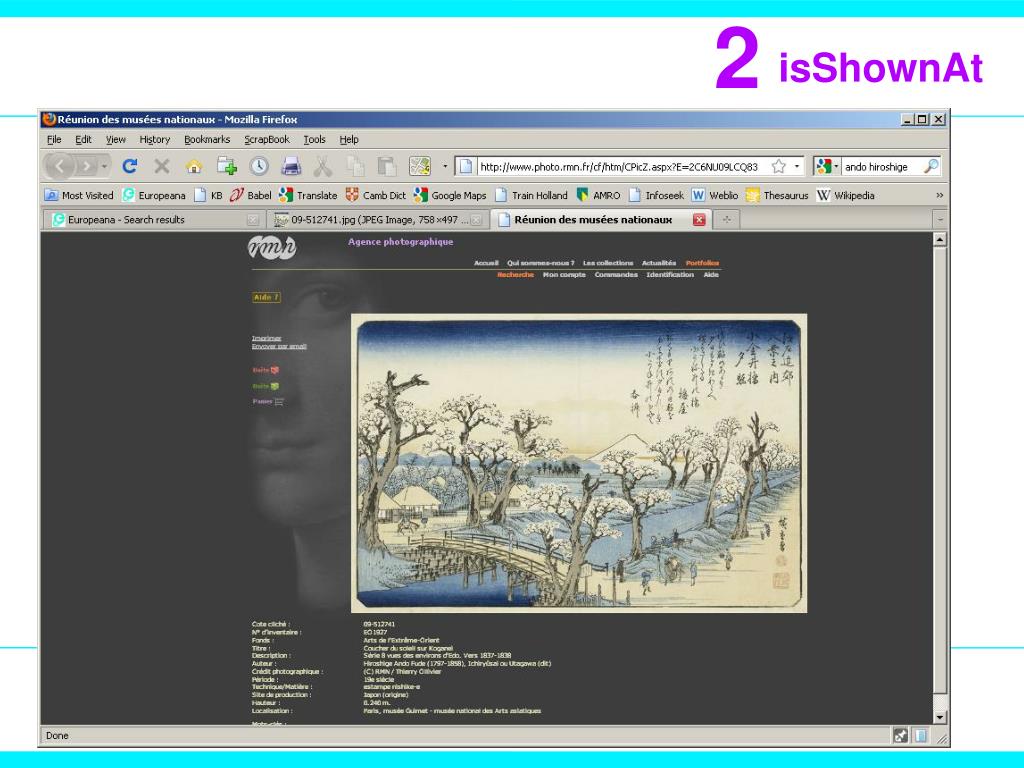Open the 'Identification' navigation link
The width and height of the screenshot is (1024, 768).
click(x=670, y=275)
